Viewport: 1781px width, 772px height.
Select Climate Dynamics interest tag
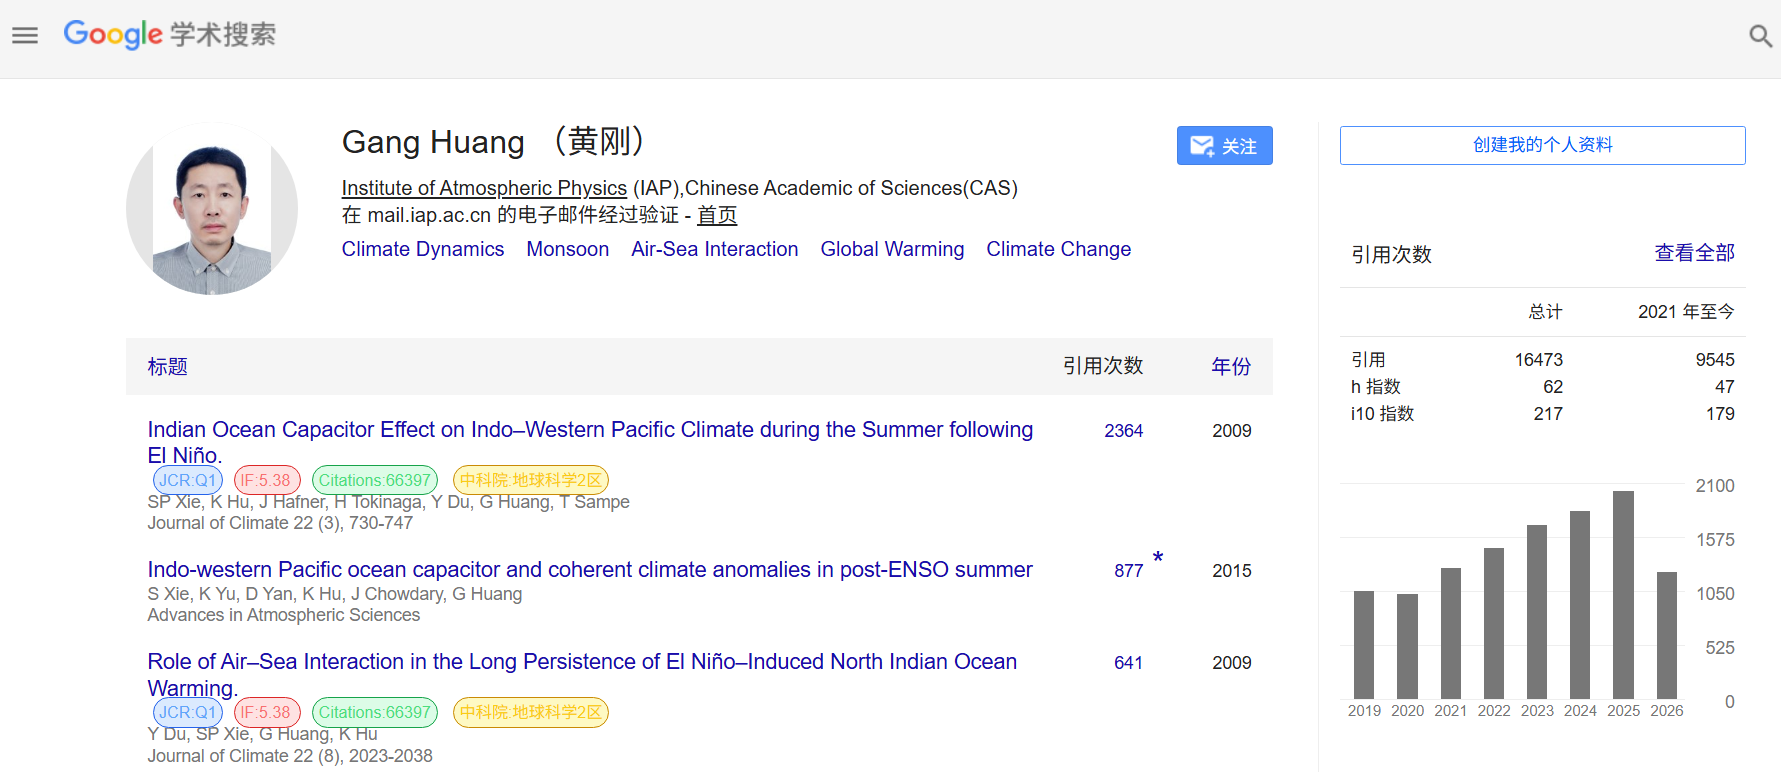point(423,249)
